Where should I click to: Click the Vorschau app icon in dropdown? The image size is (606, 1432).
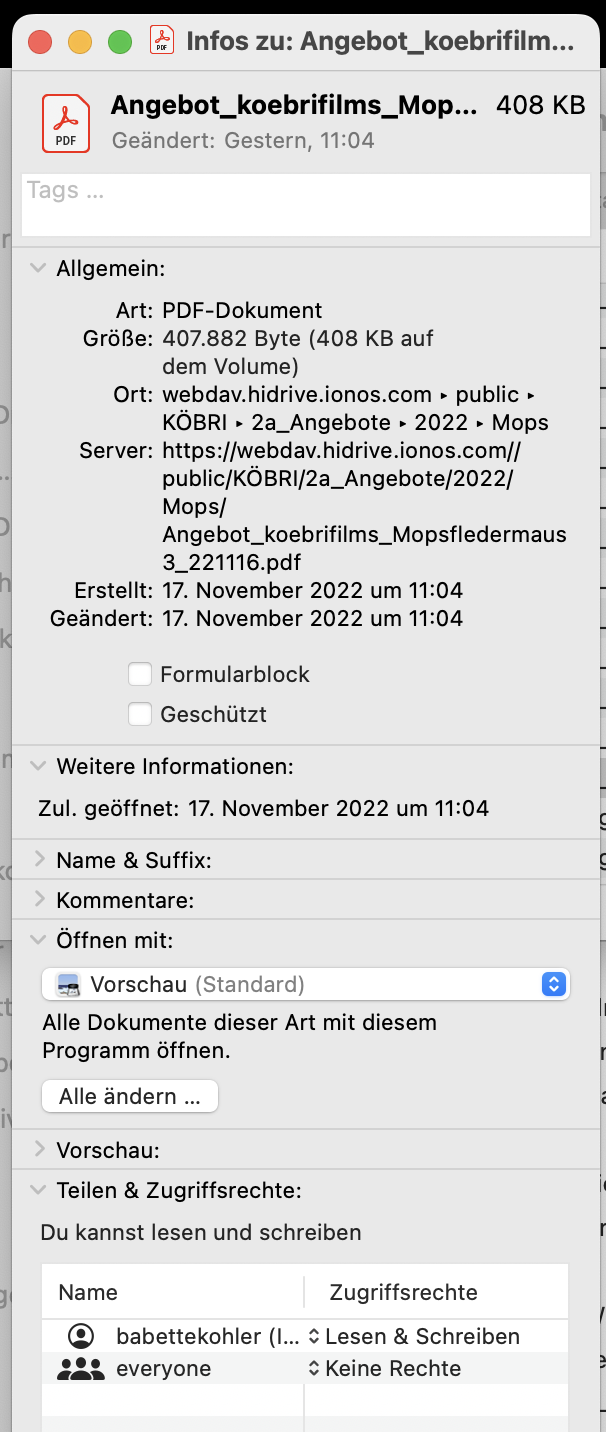point(69,985)
